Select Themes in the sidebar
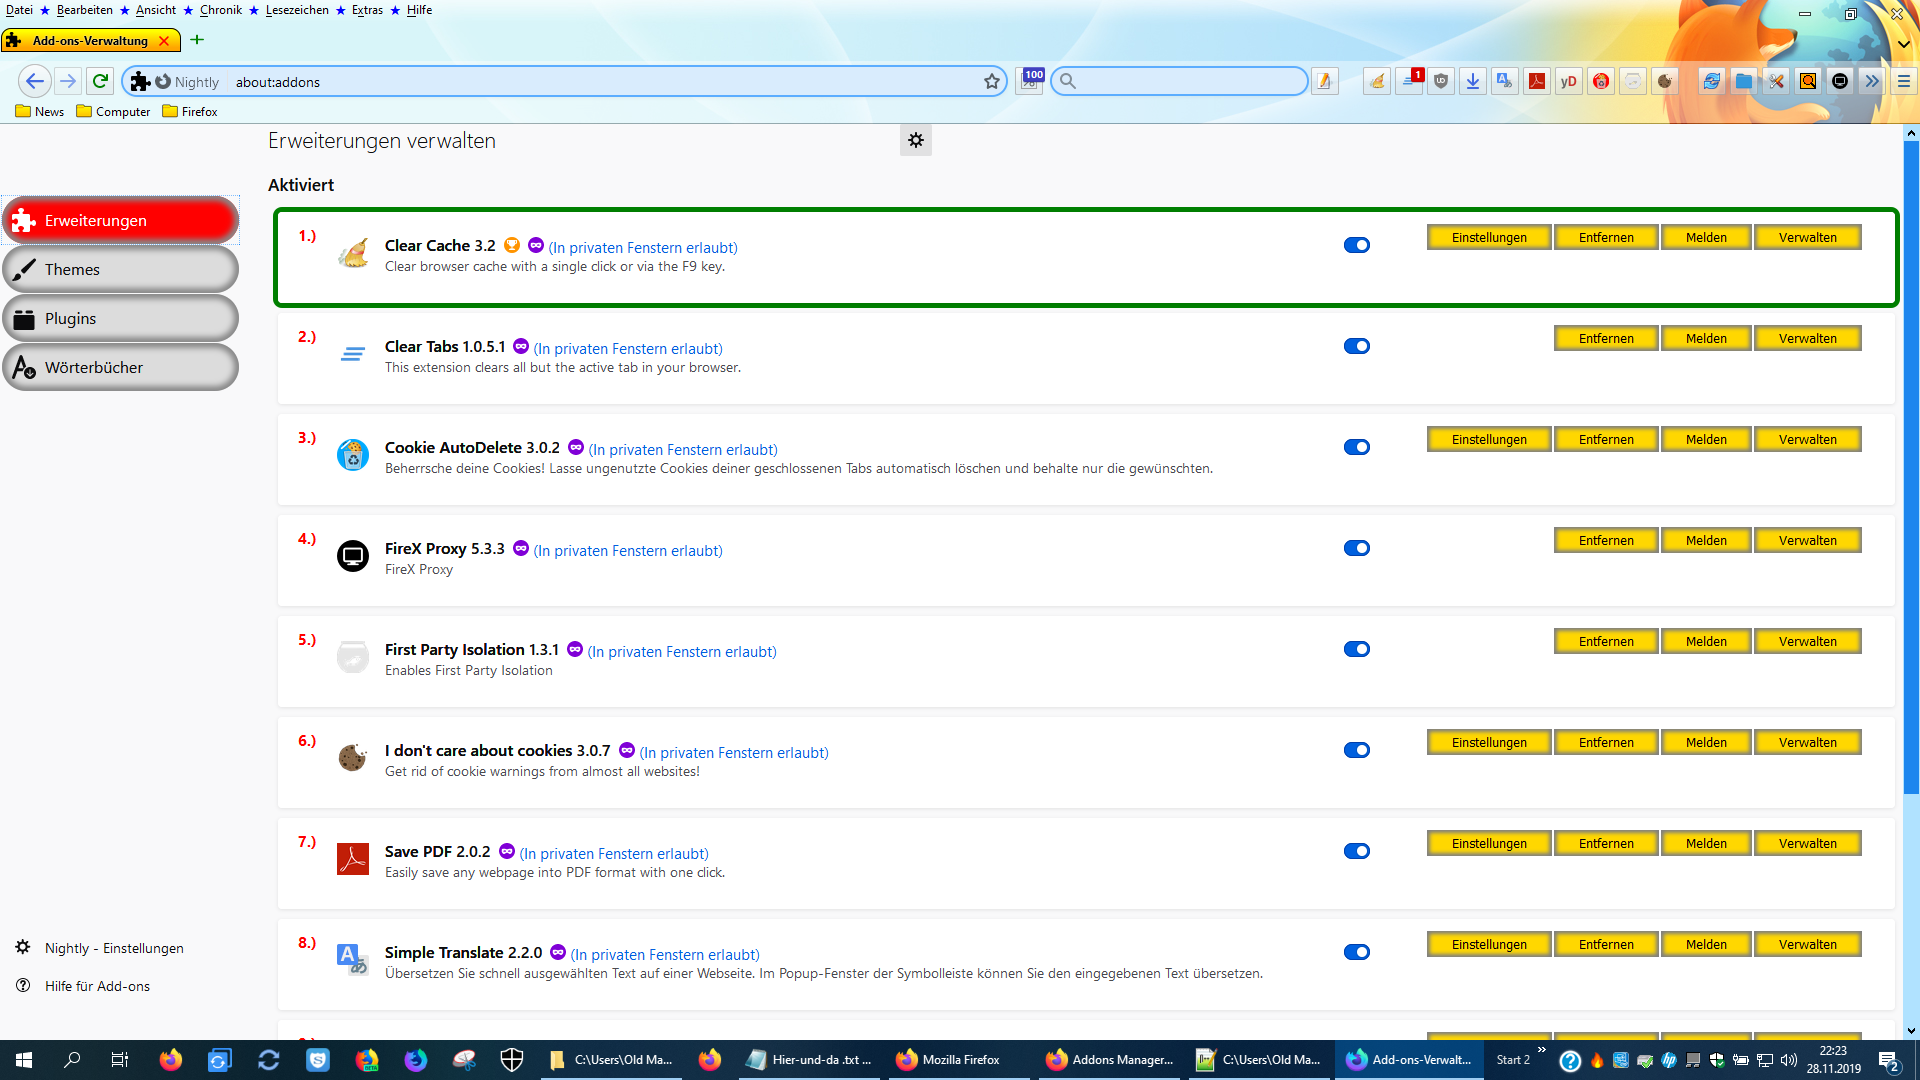 [x=120, y=270]
